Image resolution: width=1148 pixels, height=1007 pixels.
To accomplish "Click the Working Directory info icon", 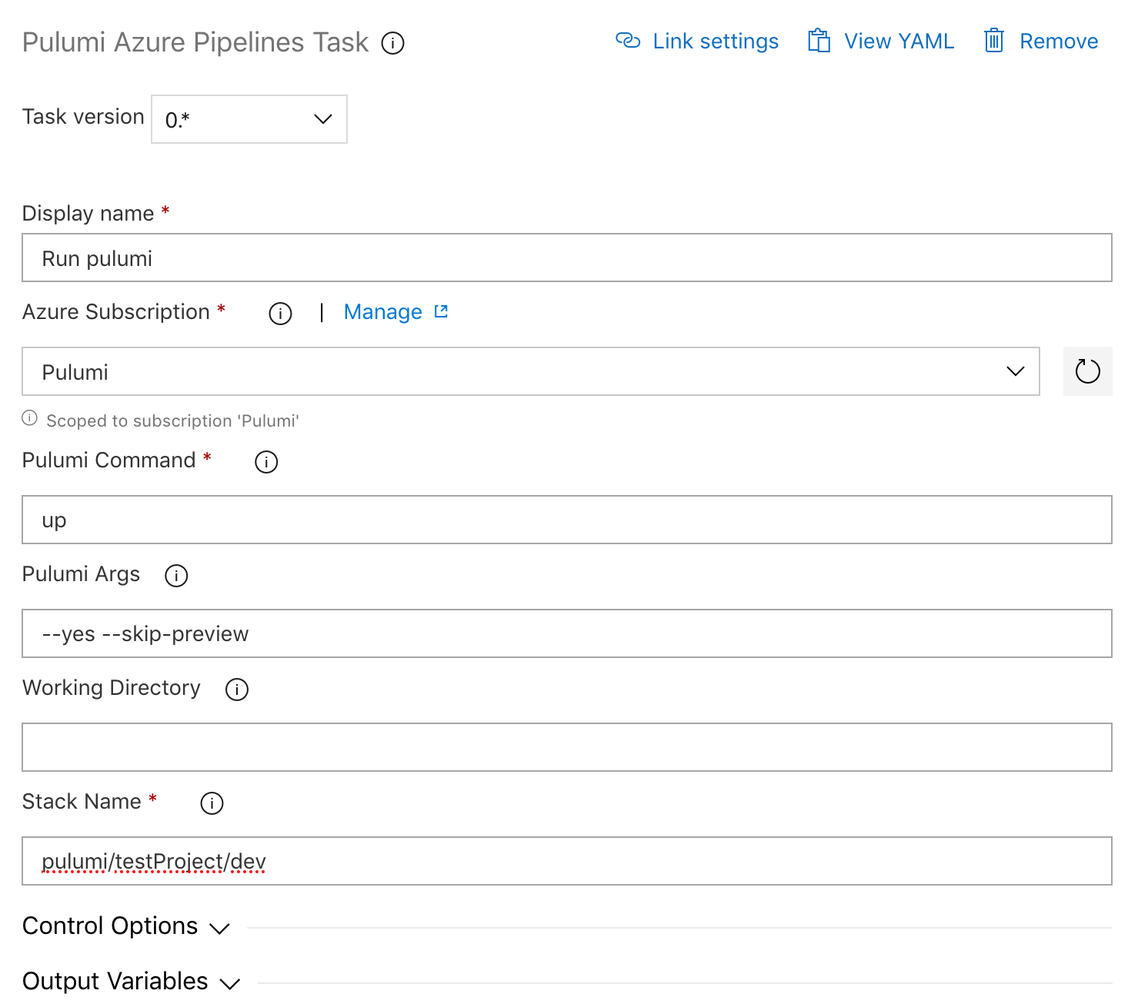I will click(237, 689).
